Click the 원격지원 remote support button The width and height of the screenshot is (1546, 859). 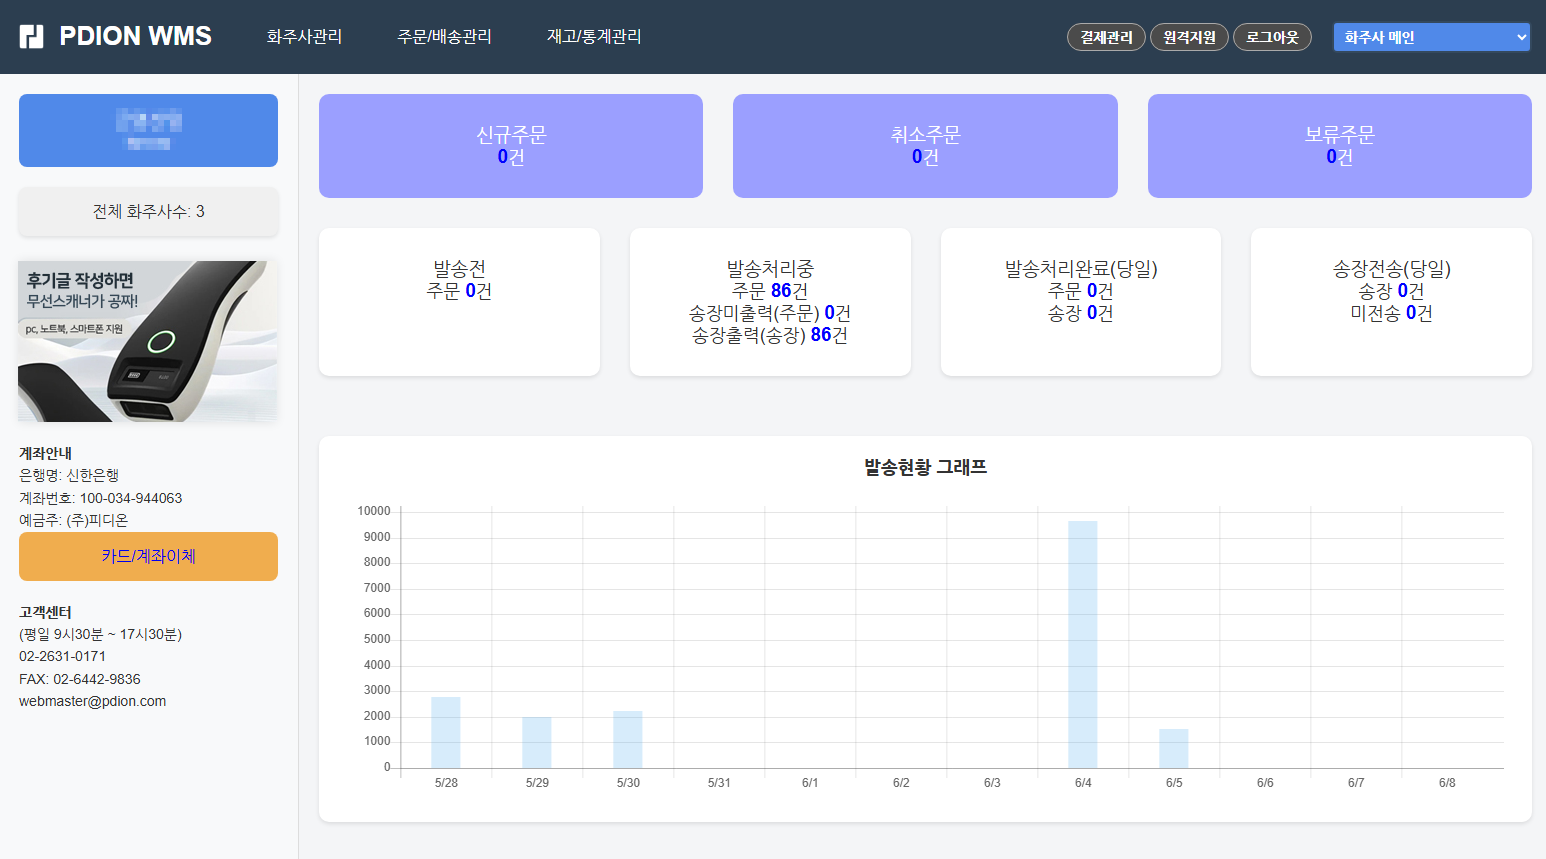[1189, 36]
